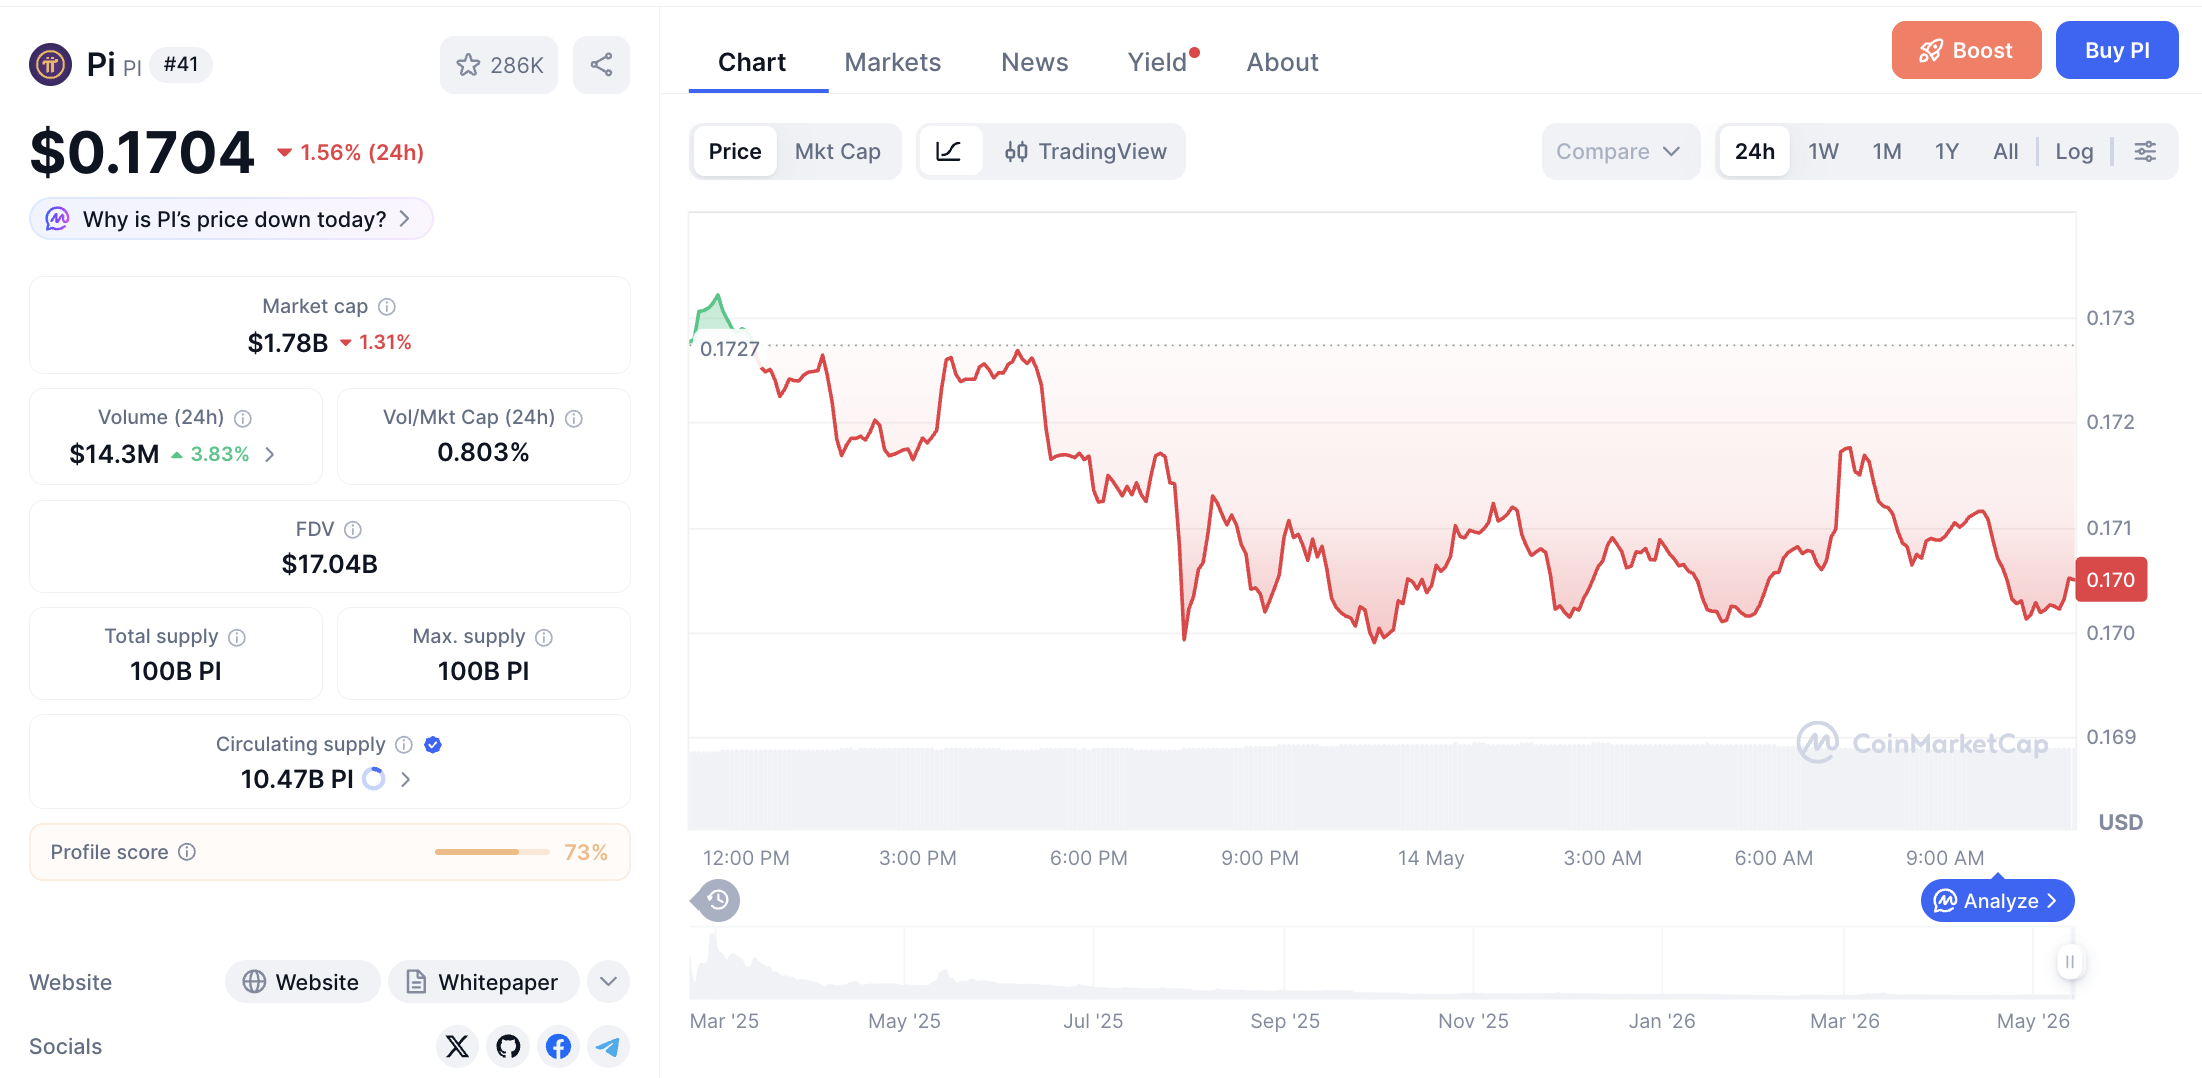Select the line chart view icon
The width and height of the screenshot is (2202, 1078).
949,151
